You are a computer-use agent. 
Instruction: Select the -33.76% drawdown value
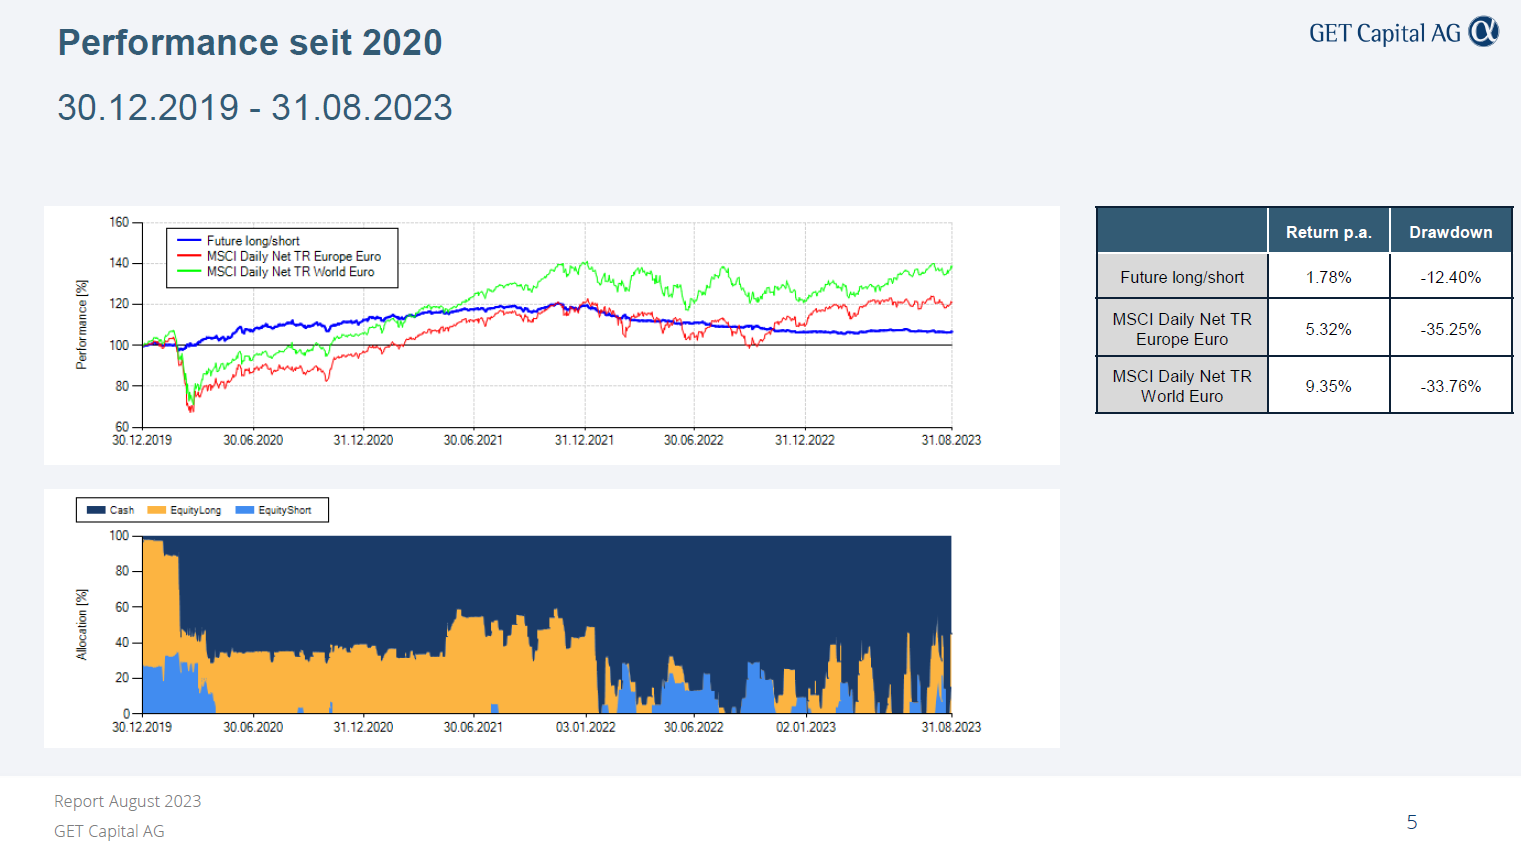[1450, 386]
